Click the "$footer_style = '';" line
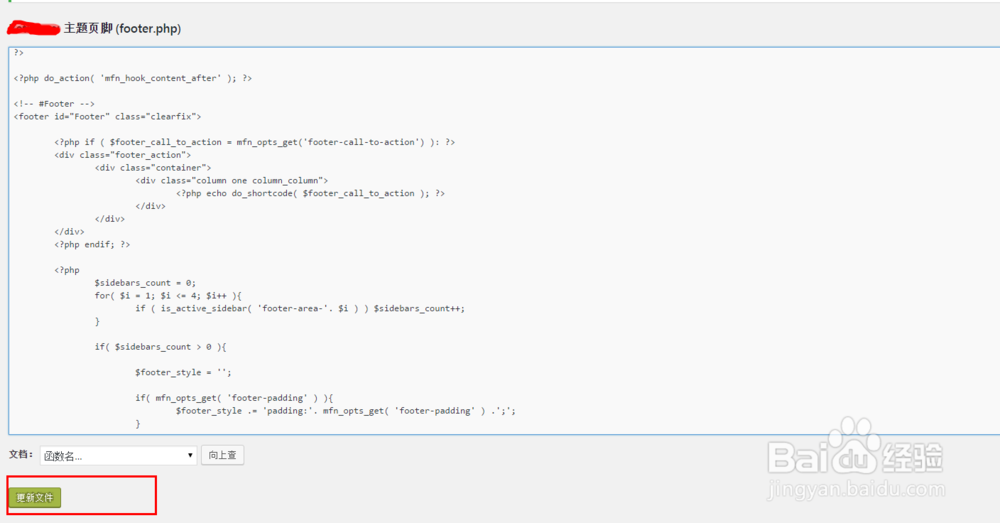 [x=183, y=372]
